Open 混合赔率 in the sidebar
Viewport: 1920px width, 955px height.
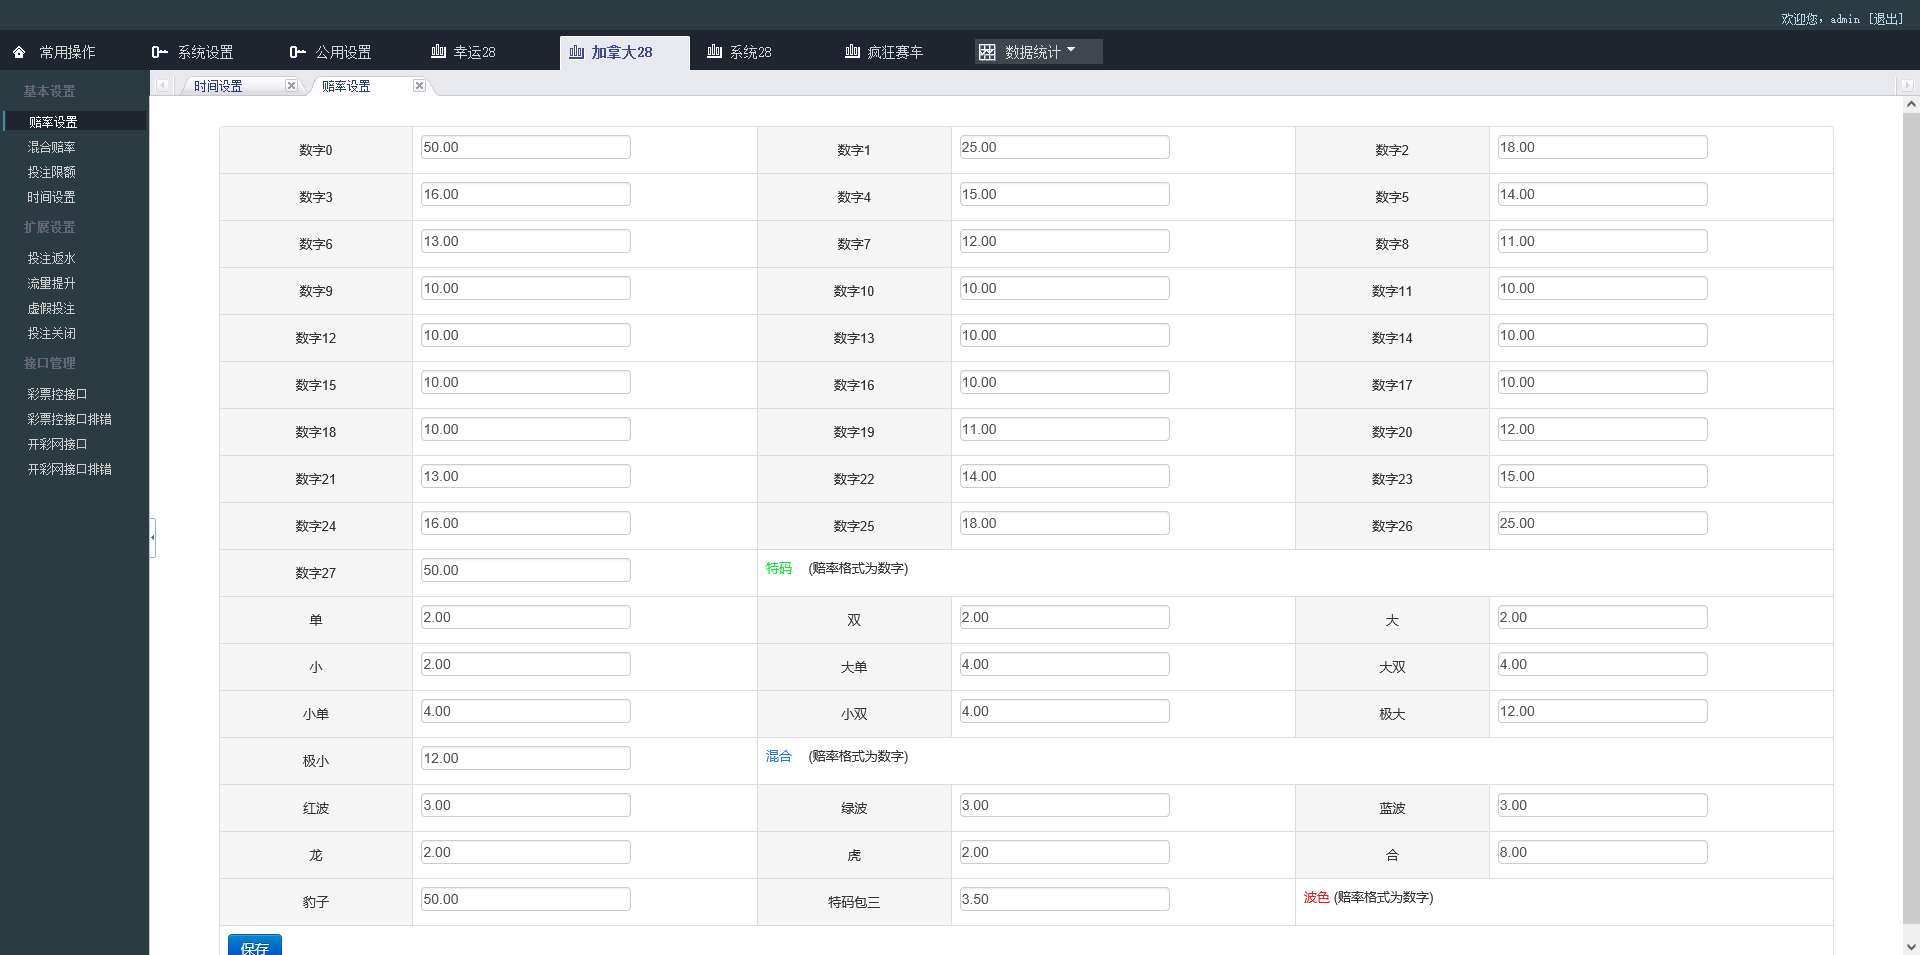pyautogui.click(x=51, y=147)
